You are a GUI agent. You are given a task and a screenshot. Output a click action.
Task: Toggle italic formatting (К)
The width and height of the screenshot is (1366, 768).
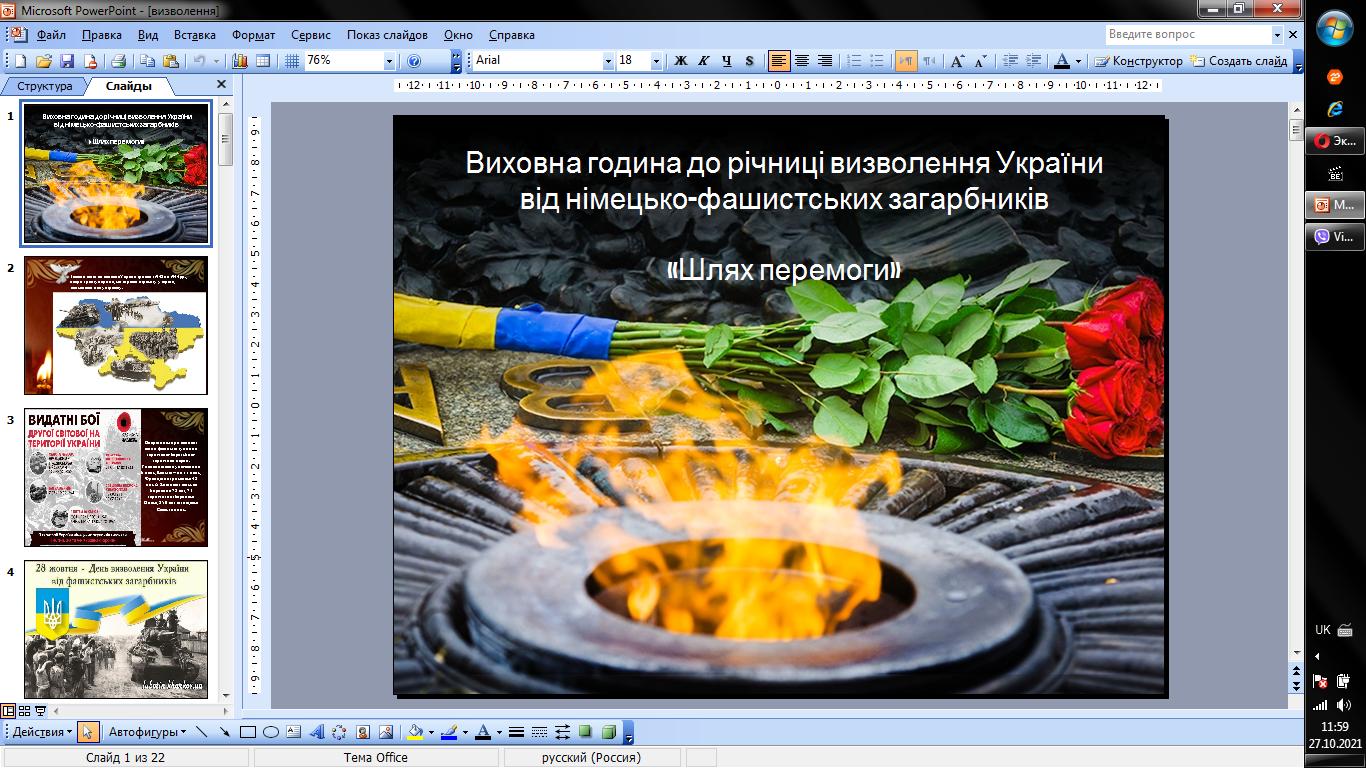pyautogui.click(x=704, y=61)
